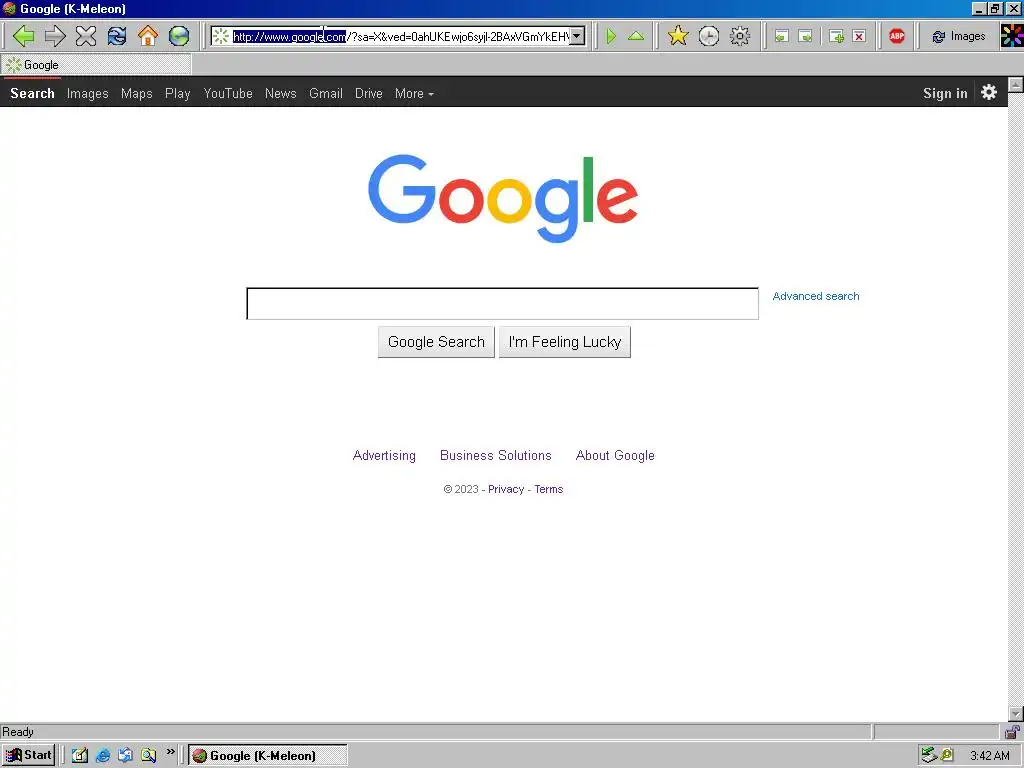This screenshot has width=1024, height=768.
Task: Open the Home page icon
Action: pos(148,36)
